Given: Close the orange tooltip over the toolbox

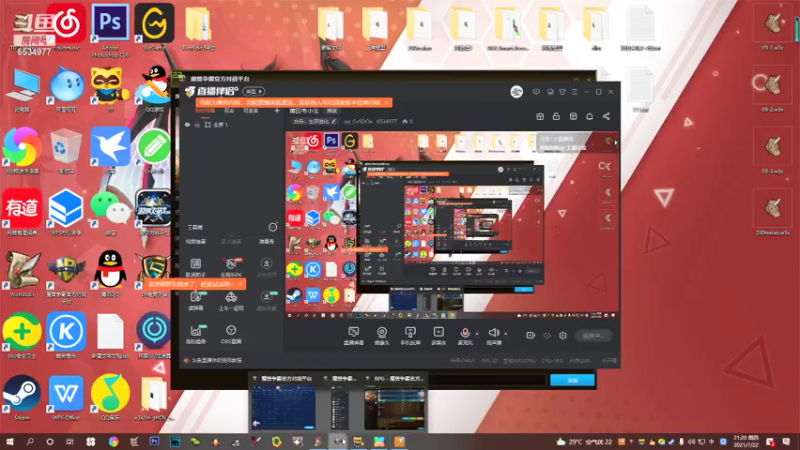Looking at the screenshot, I should coord(240,284).
